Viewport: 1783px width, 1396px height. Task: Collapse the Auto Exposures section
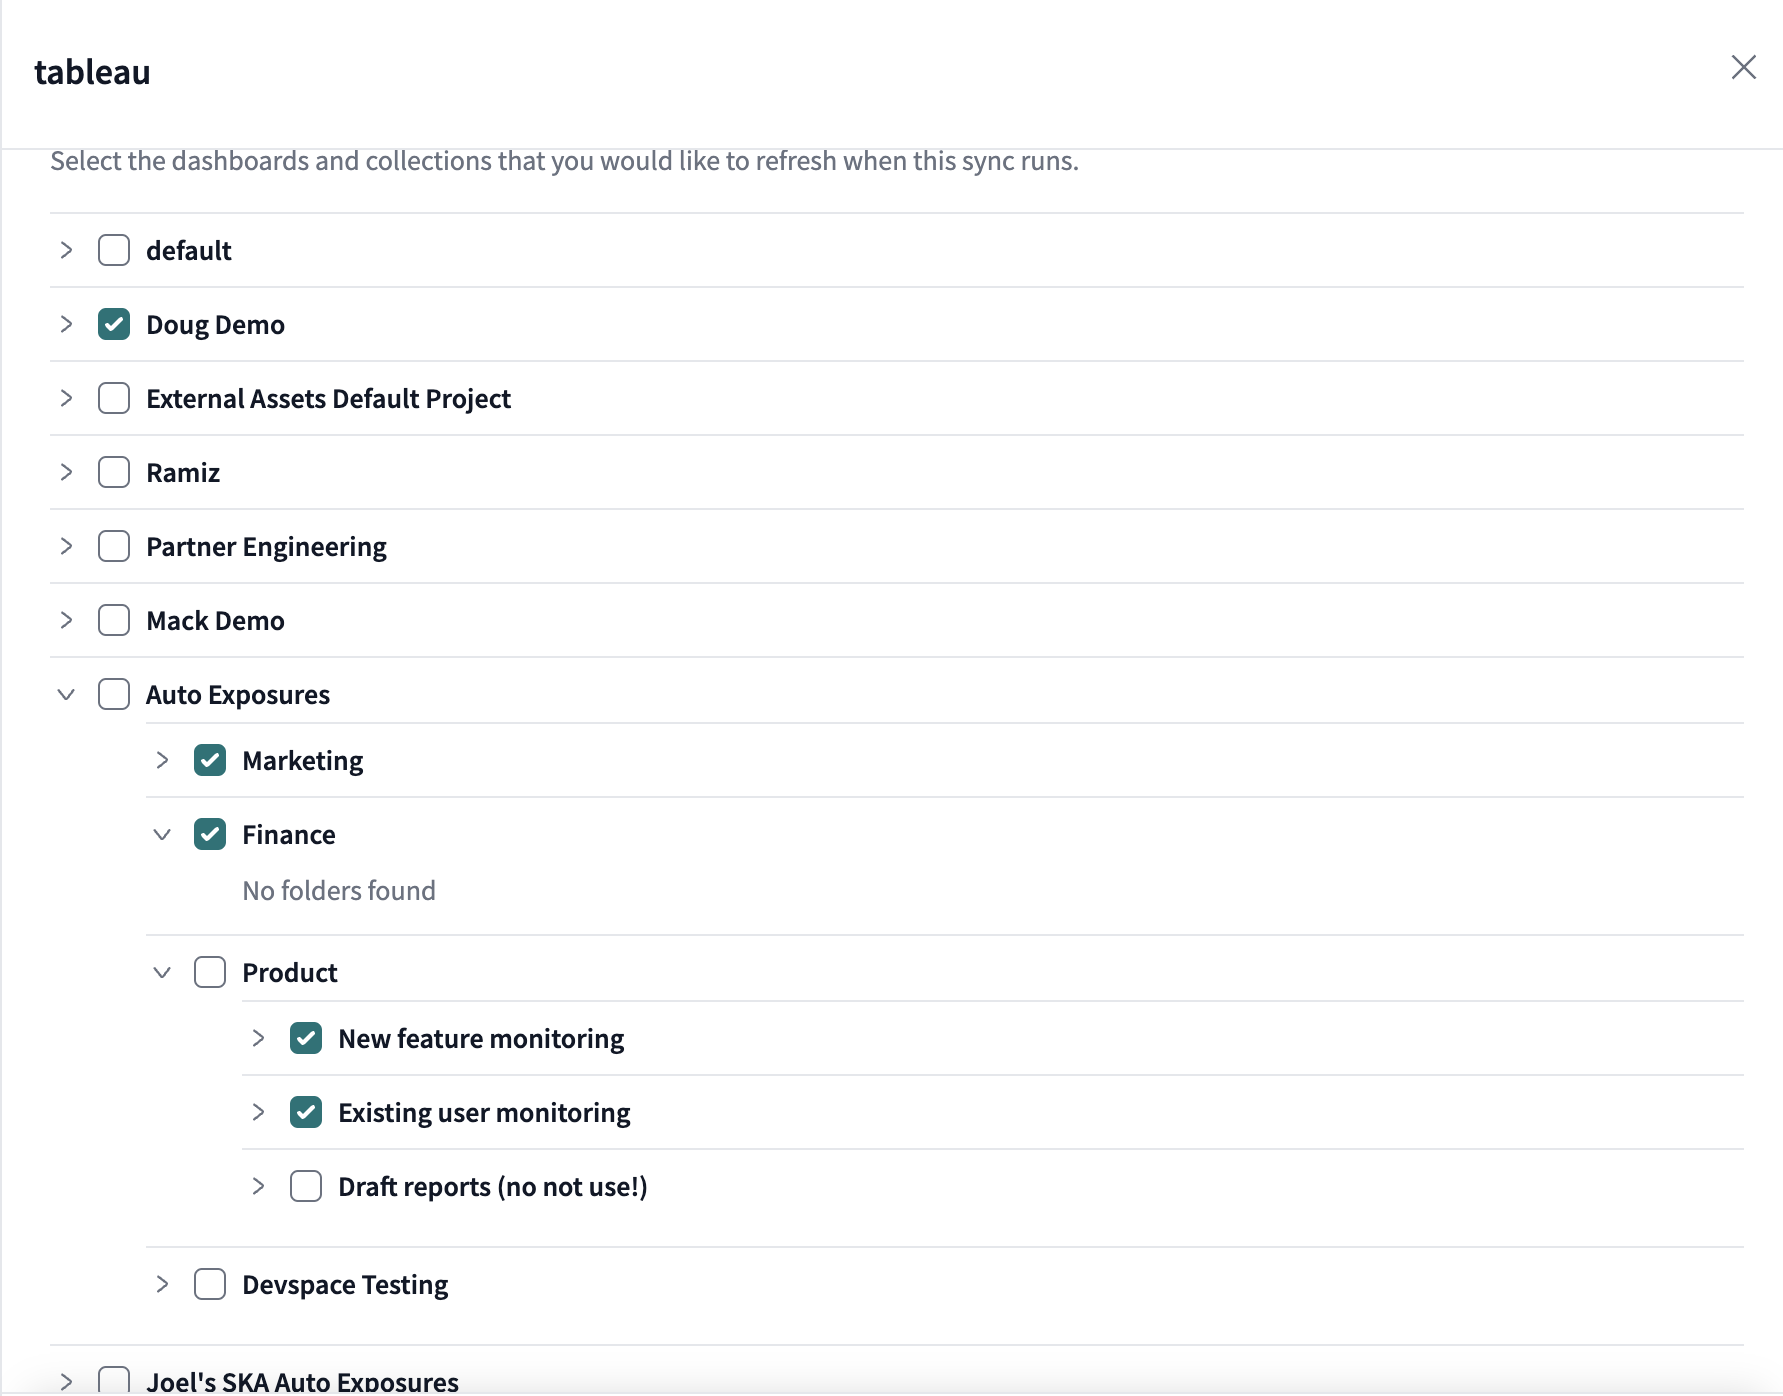66,694
